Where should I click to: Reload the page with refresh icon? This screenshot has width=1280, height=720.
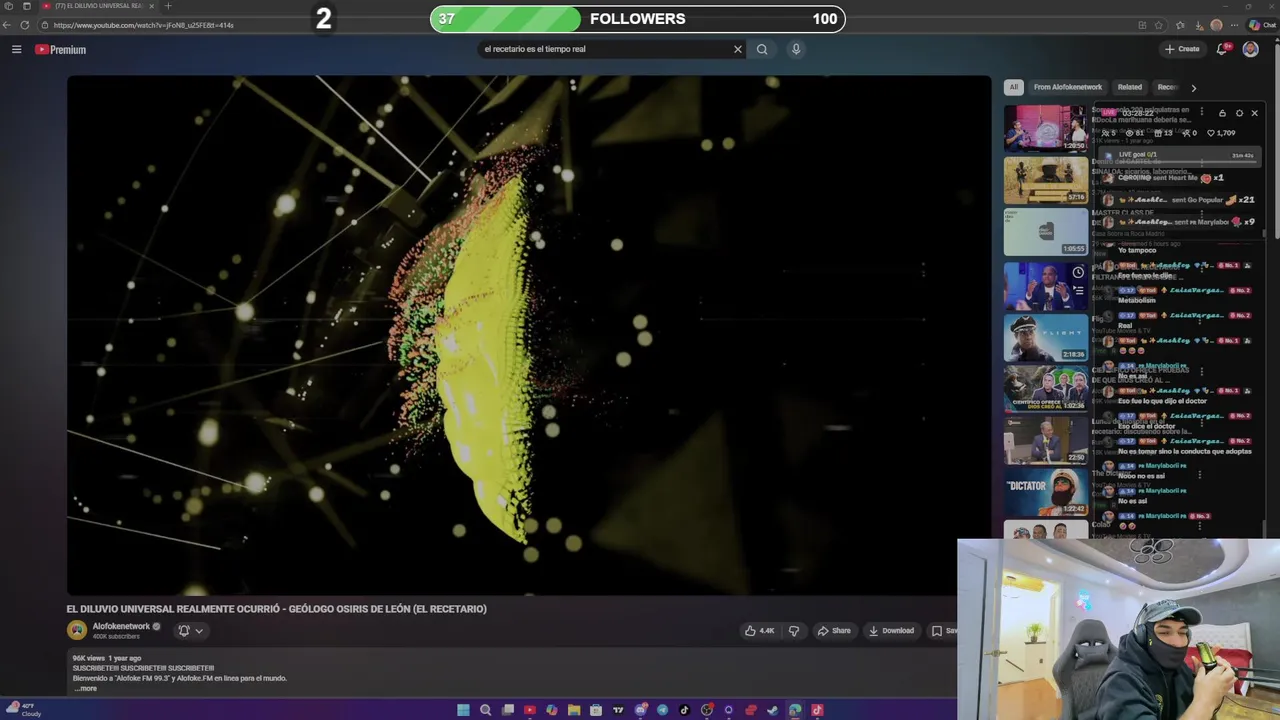(x=25, y=25)
